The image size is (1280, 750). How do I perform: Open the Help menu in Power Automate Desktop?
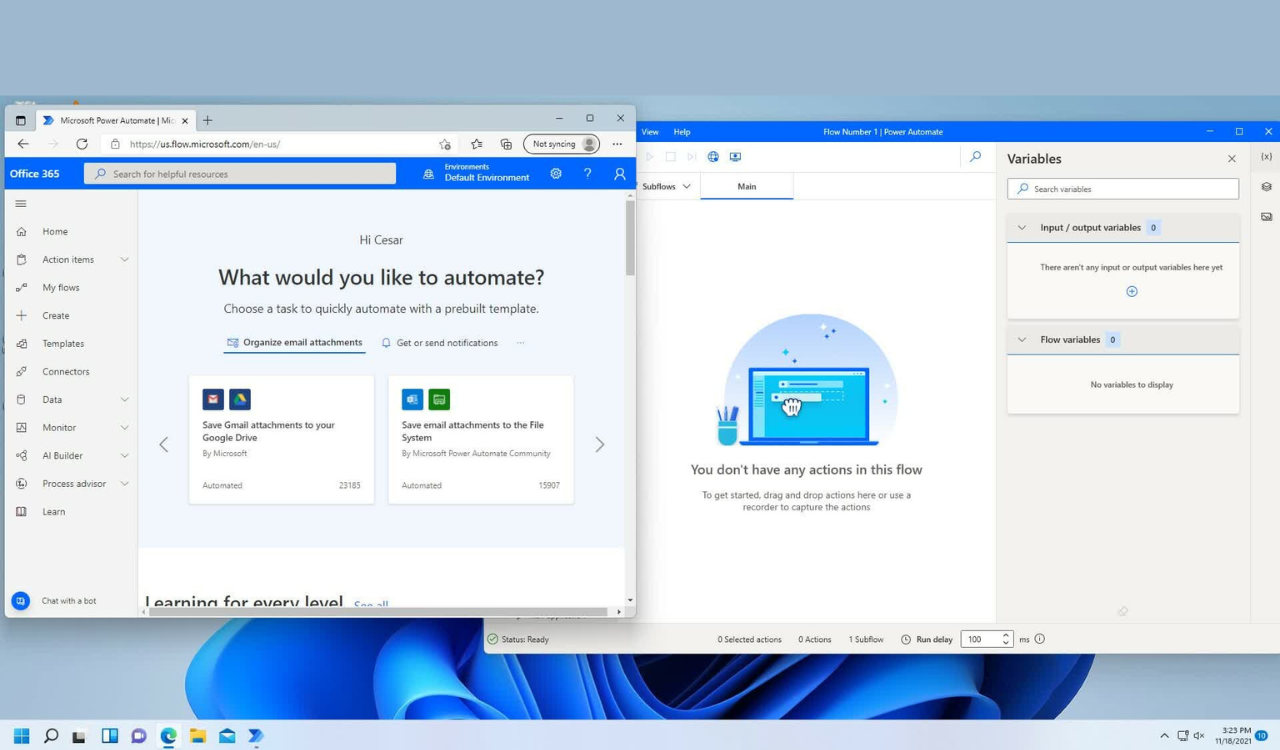point(682,132)
